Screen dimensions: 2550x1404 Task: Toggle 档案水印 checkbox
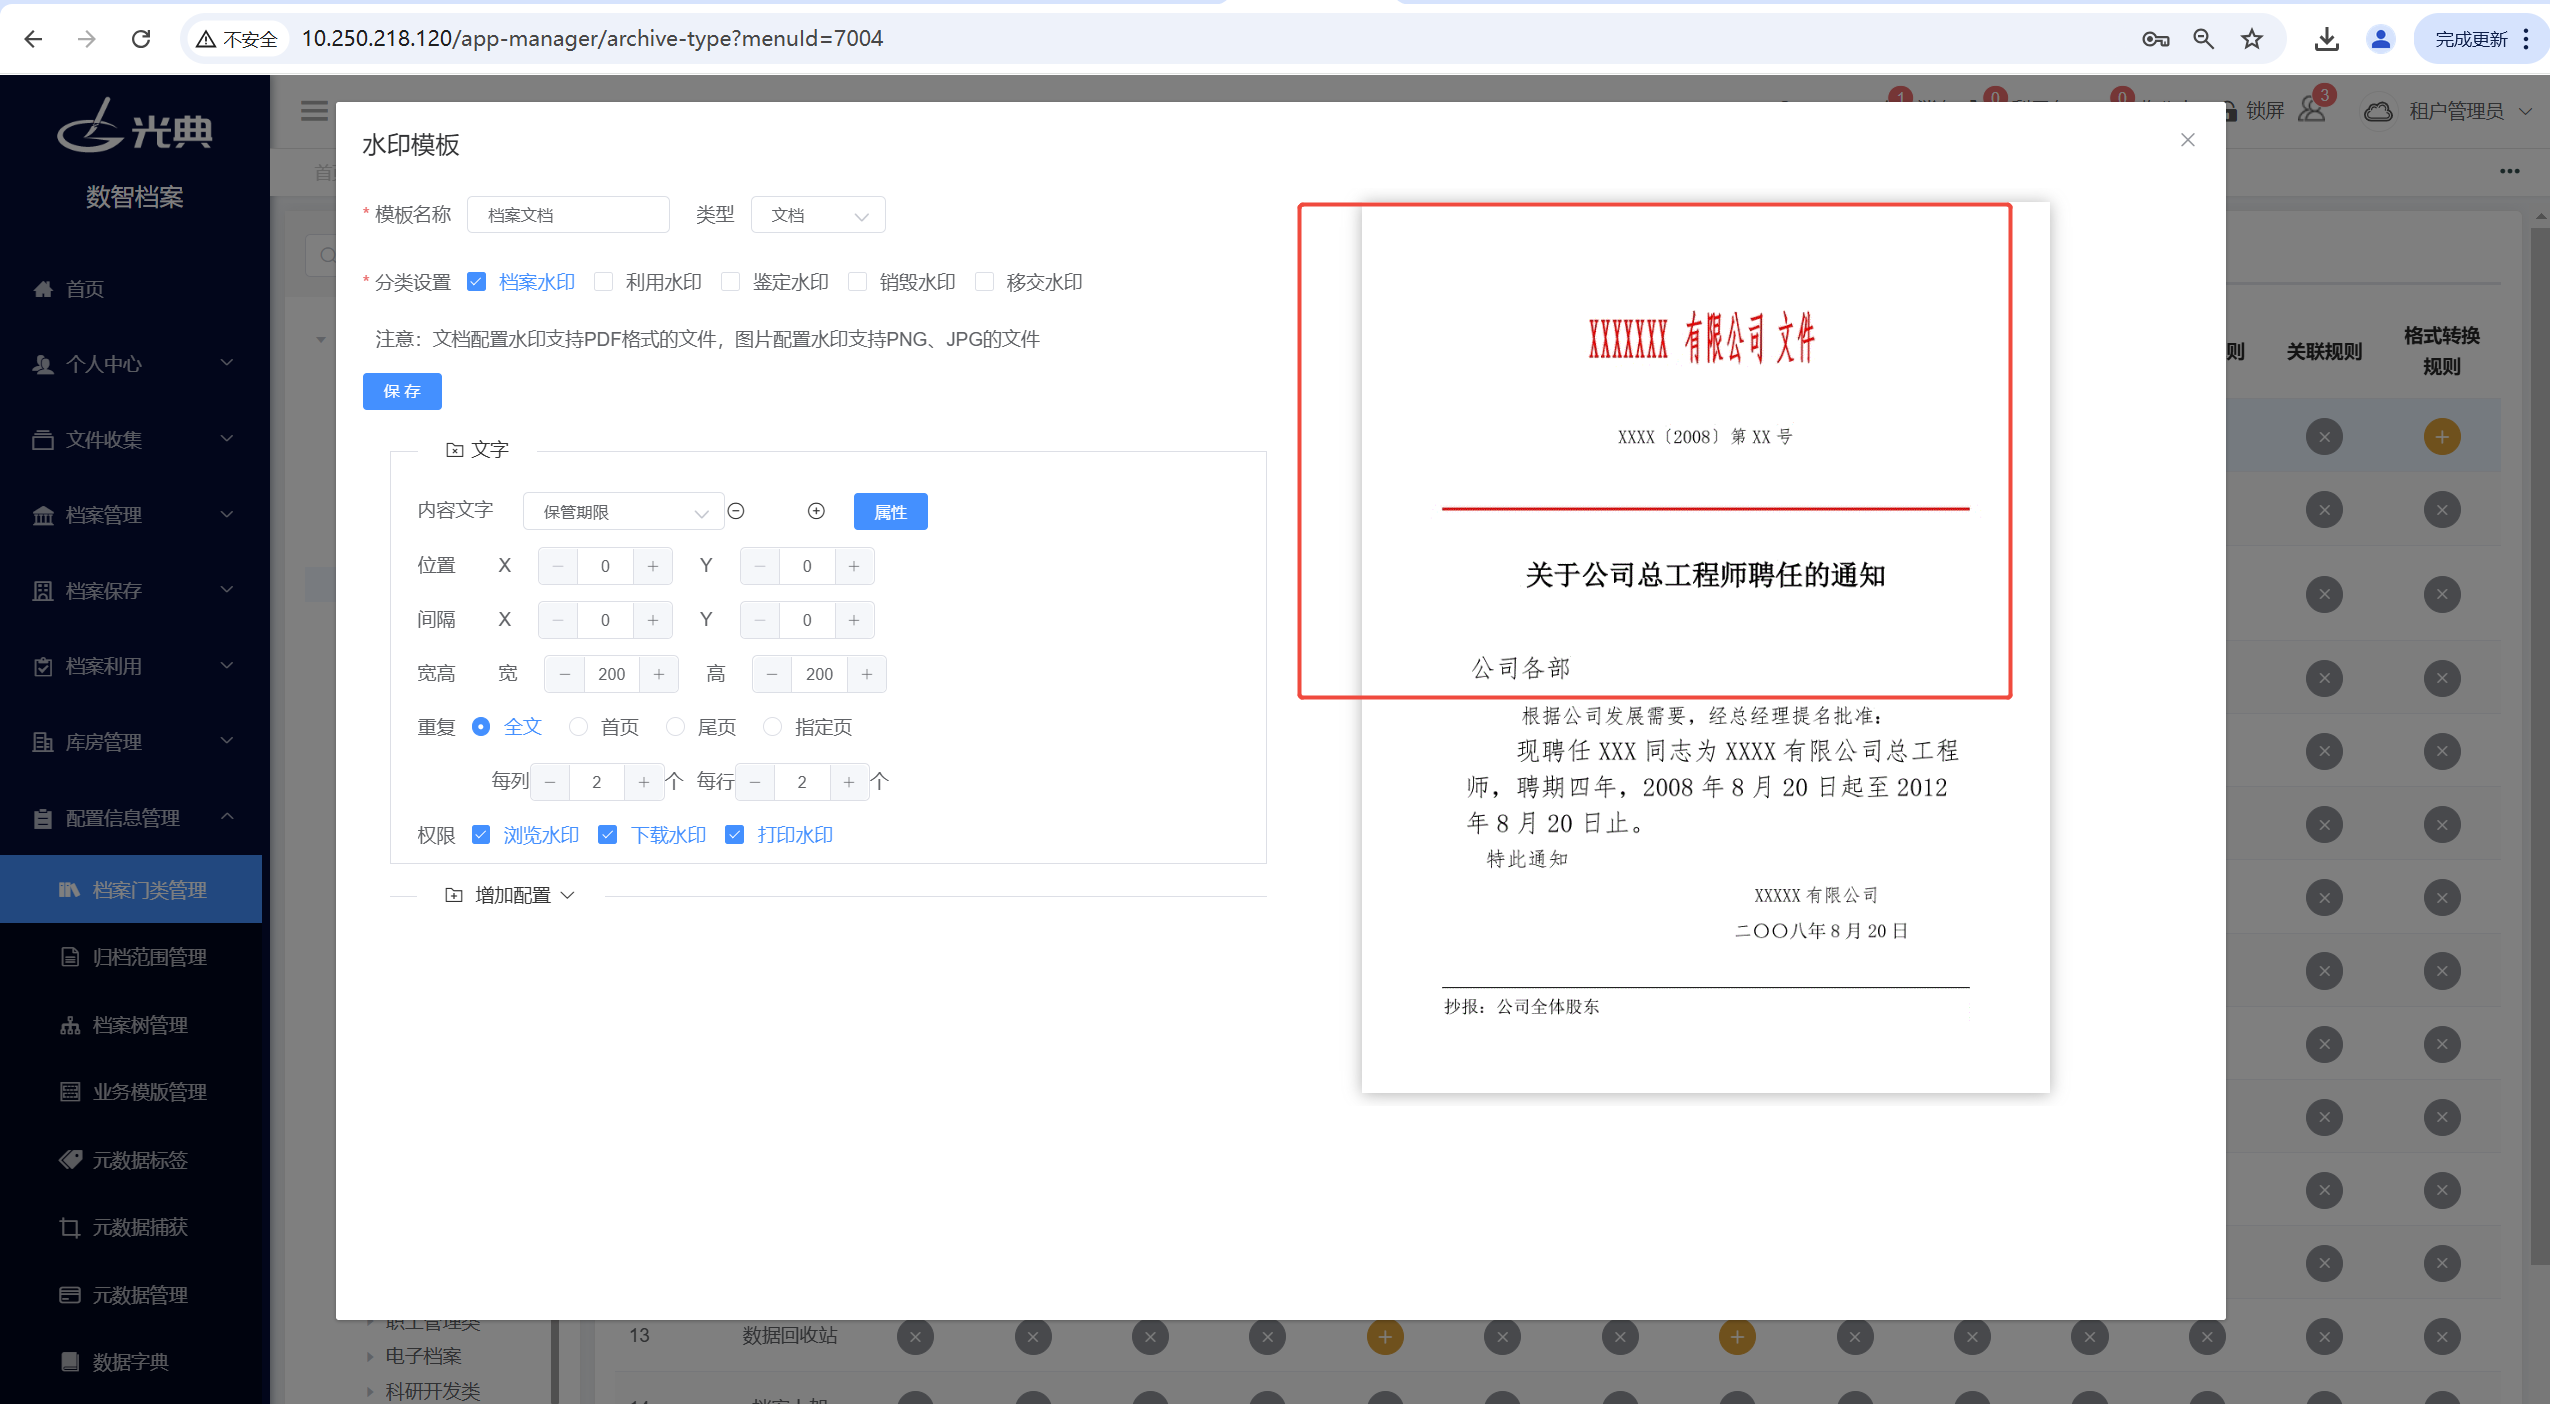coord(476,282)
